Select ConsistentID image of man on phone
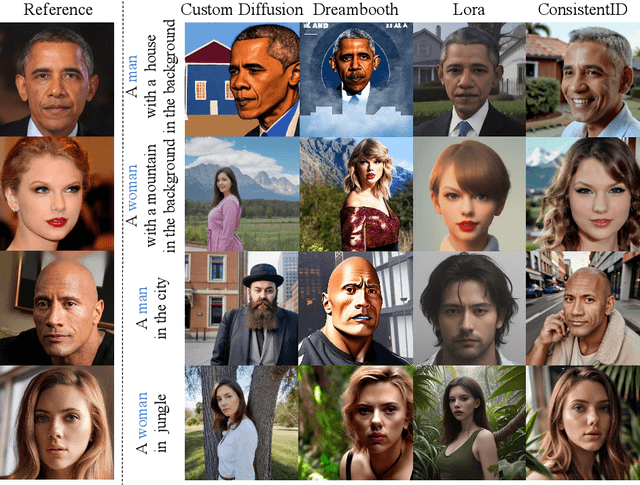The height and width of the screenshot is (485, 640). [x=583, y=308]
